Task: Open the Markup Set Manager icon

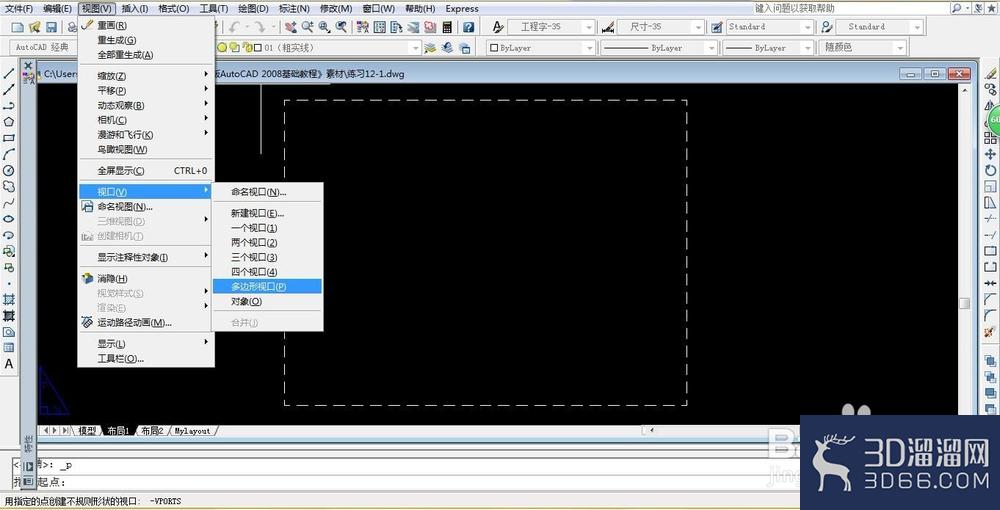Action: pos(430,27)
